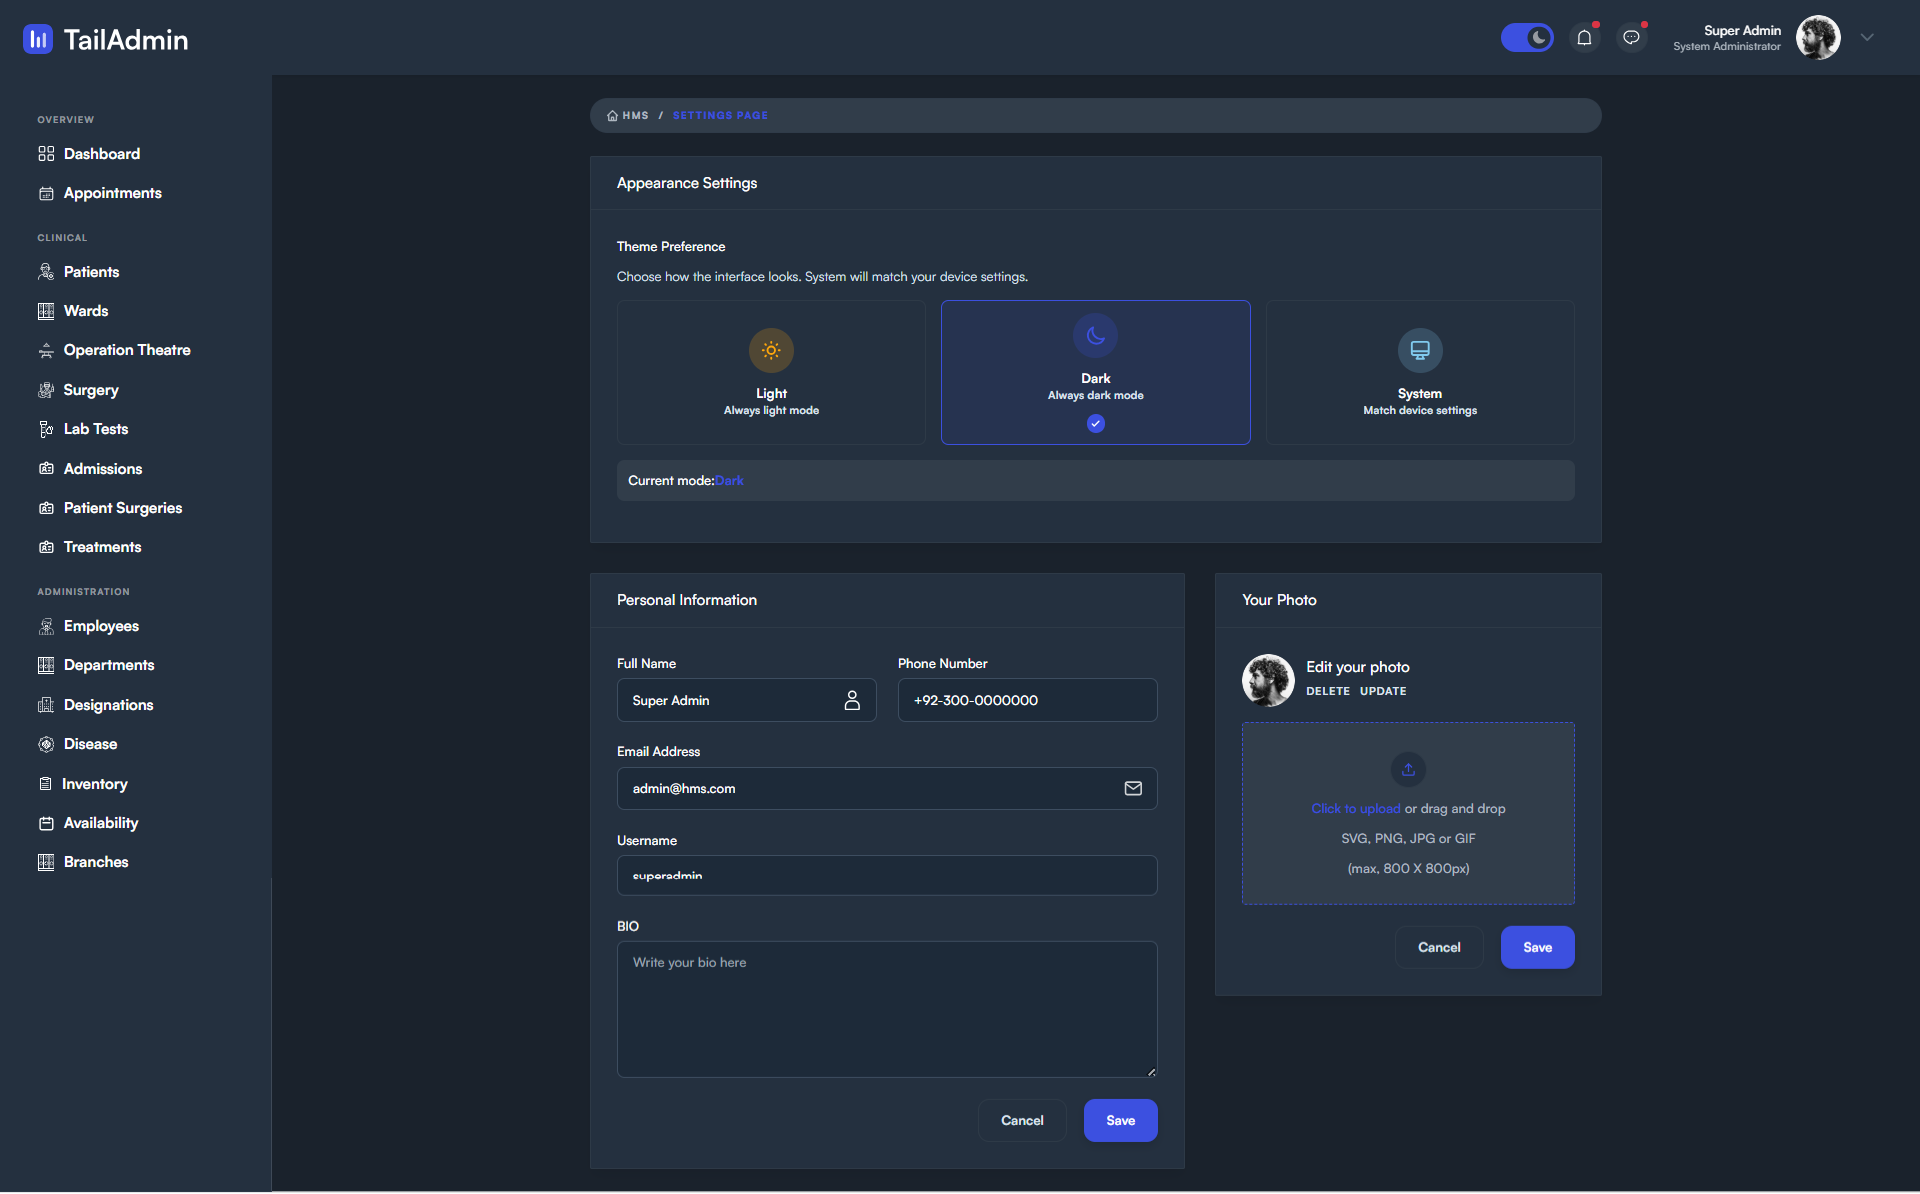Toggle the dark mode switch in header
Screen dimensions: 1920x1194
1527,38
